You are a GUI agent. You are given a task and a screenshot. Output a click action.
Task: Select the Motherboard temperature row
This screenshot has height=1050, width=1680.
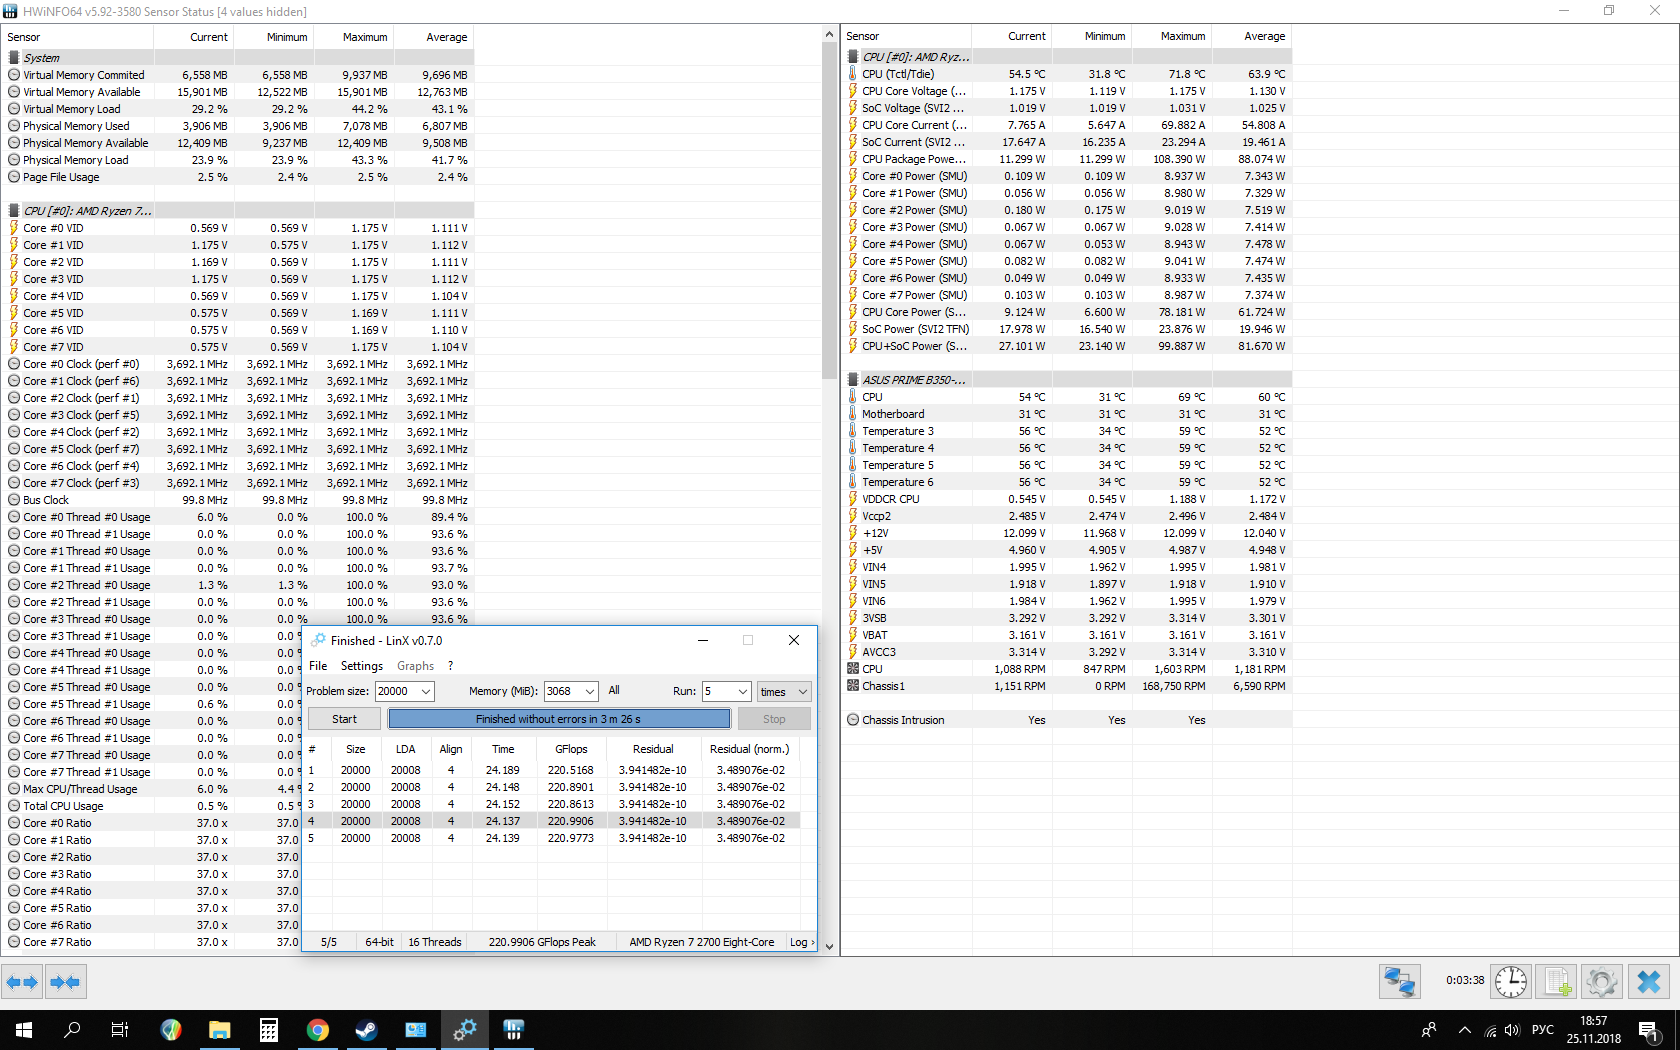coord(1067,414)
